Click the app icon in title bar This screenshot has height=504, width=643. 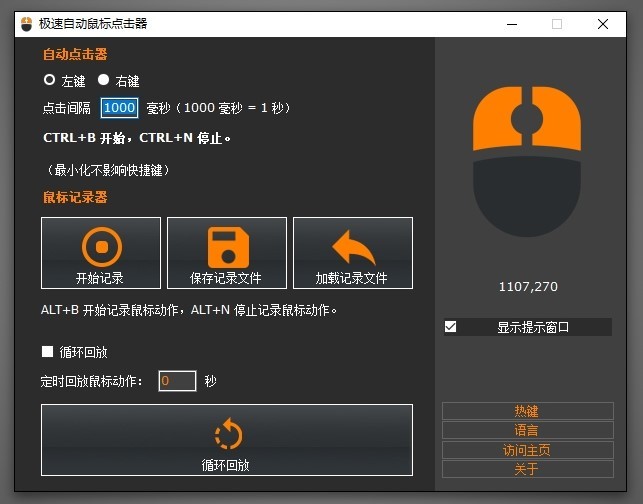27,24
